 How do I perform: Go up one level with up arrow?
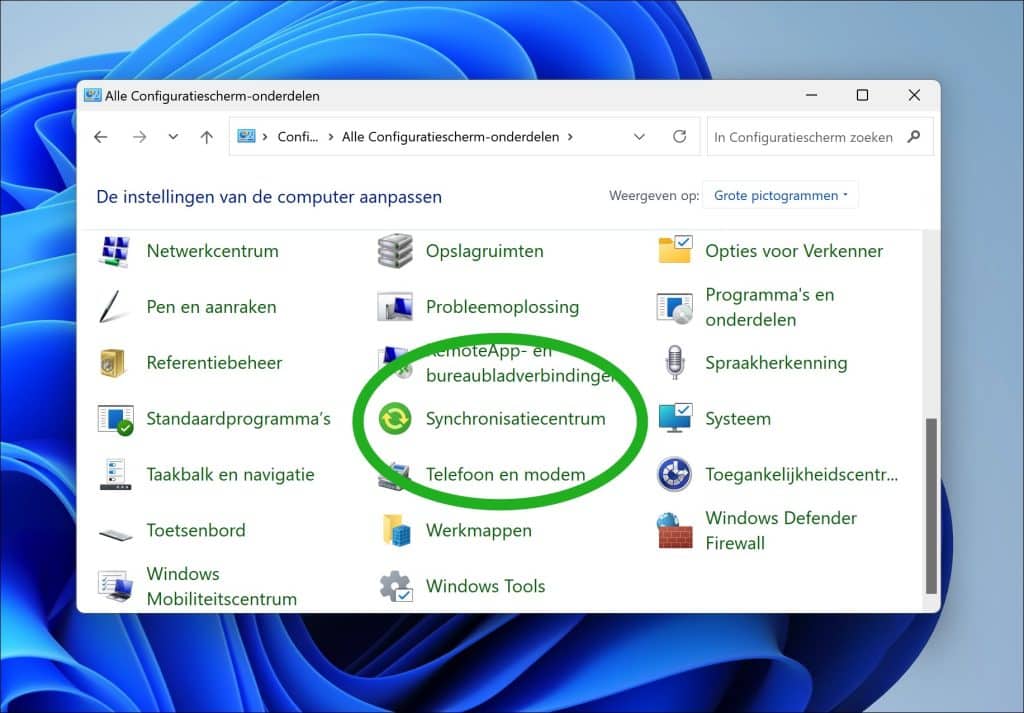click(206, 136)
